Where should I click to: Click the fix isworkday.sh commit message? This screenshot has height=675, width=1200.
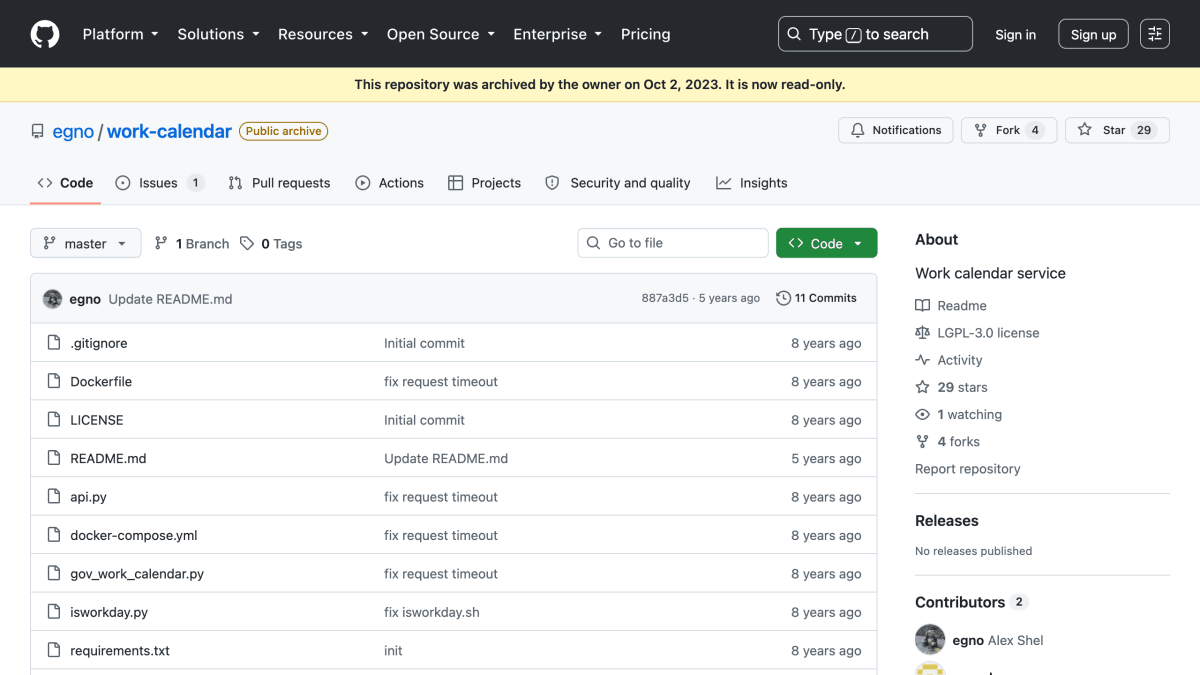click(x=432, y=612)
